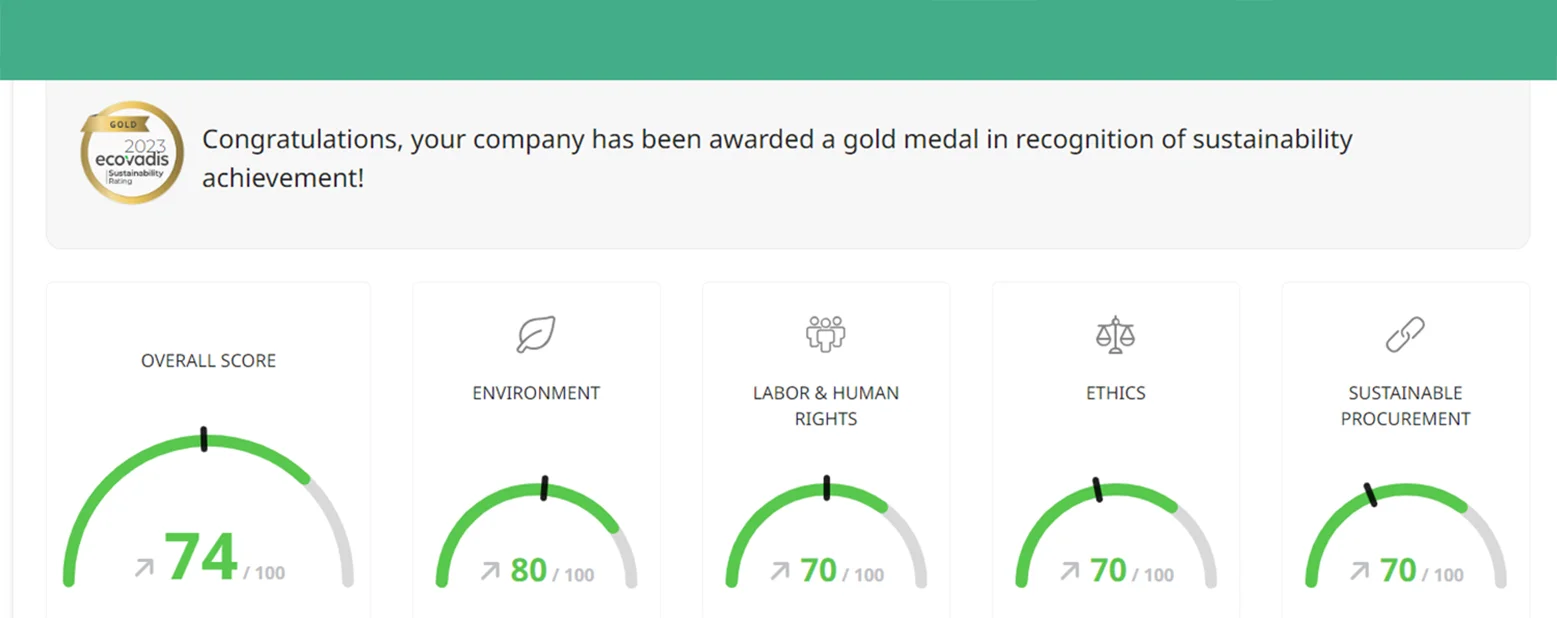This screenshot has width=1557, height=618.
Task: Click the Sustainable Procurement chain link icon
Action: [1405, 334]
